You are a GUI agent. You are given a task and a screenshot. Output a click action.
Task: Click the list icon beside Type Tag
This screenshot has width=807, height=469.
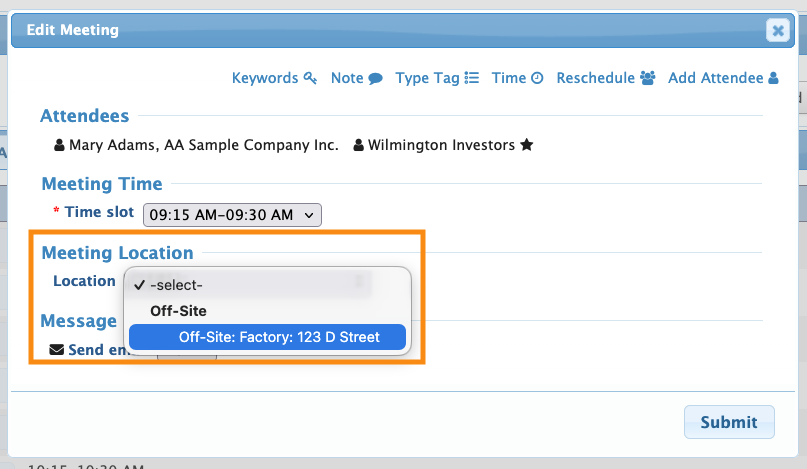[x=472, y=78]
